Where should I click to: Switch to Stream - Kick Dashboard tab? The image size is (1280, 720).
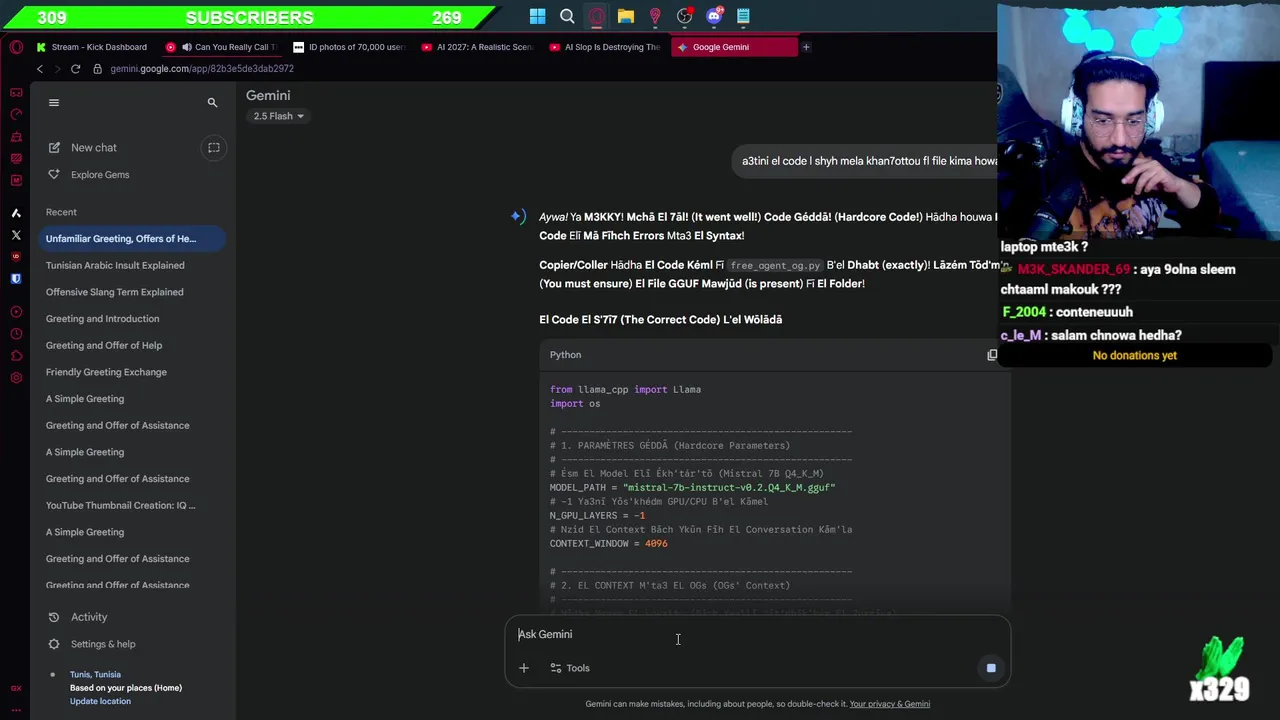[x=92, y=47]
